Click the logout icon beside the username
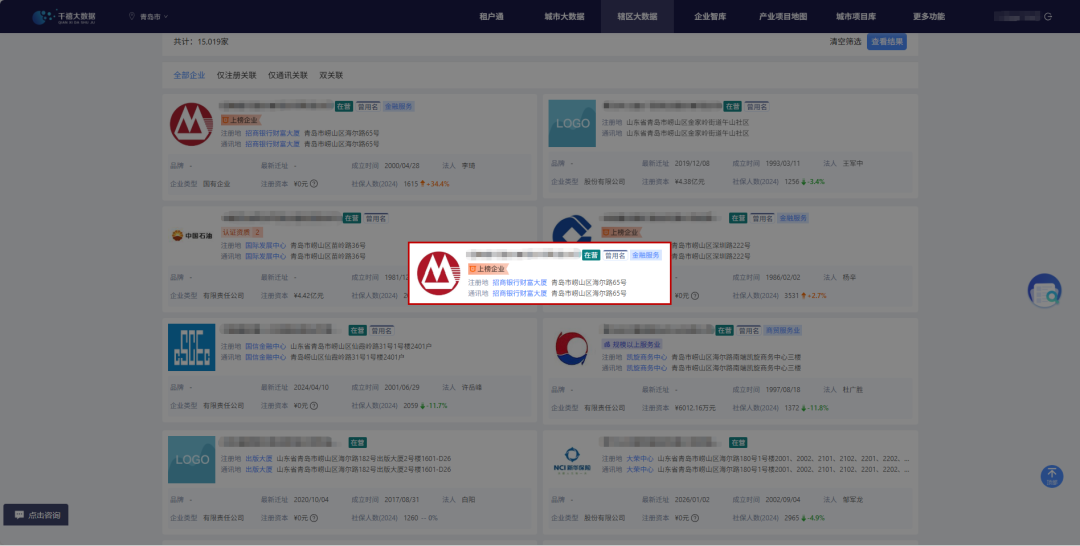The width and height of the screenshot is (1080, 546). coord(1048,17)
